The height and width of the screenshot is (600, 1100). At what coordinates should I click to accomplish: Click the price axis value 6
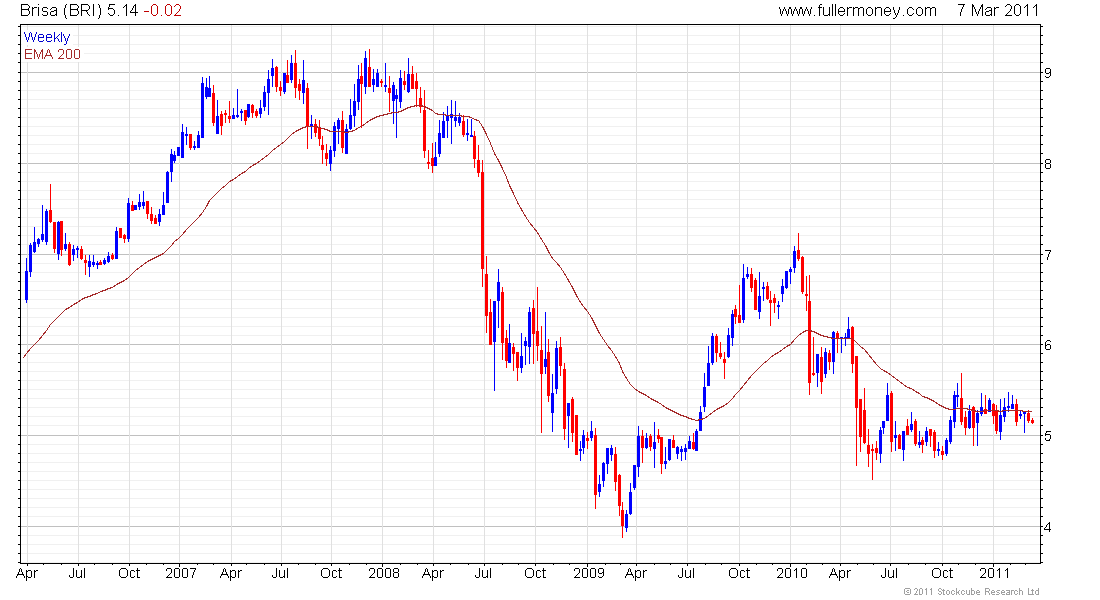click(x=1047, y=345)
